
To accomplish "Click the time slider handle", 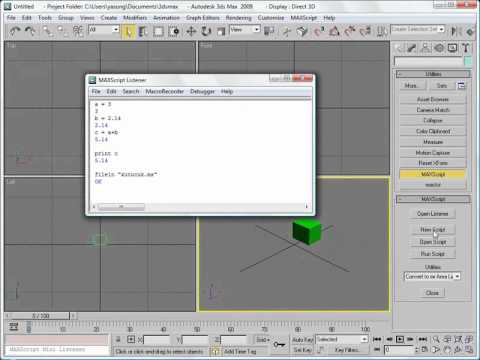I will (40, 316).
